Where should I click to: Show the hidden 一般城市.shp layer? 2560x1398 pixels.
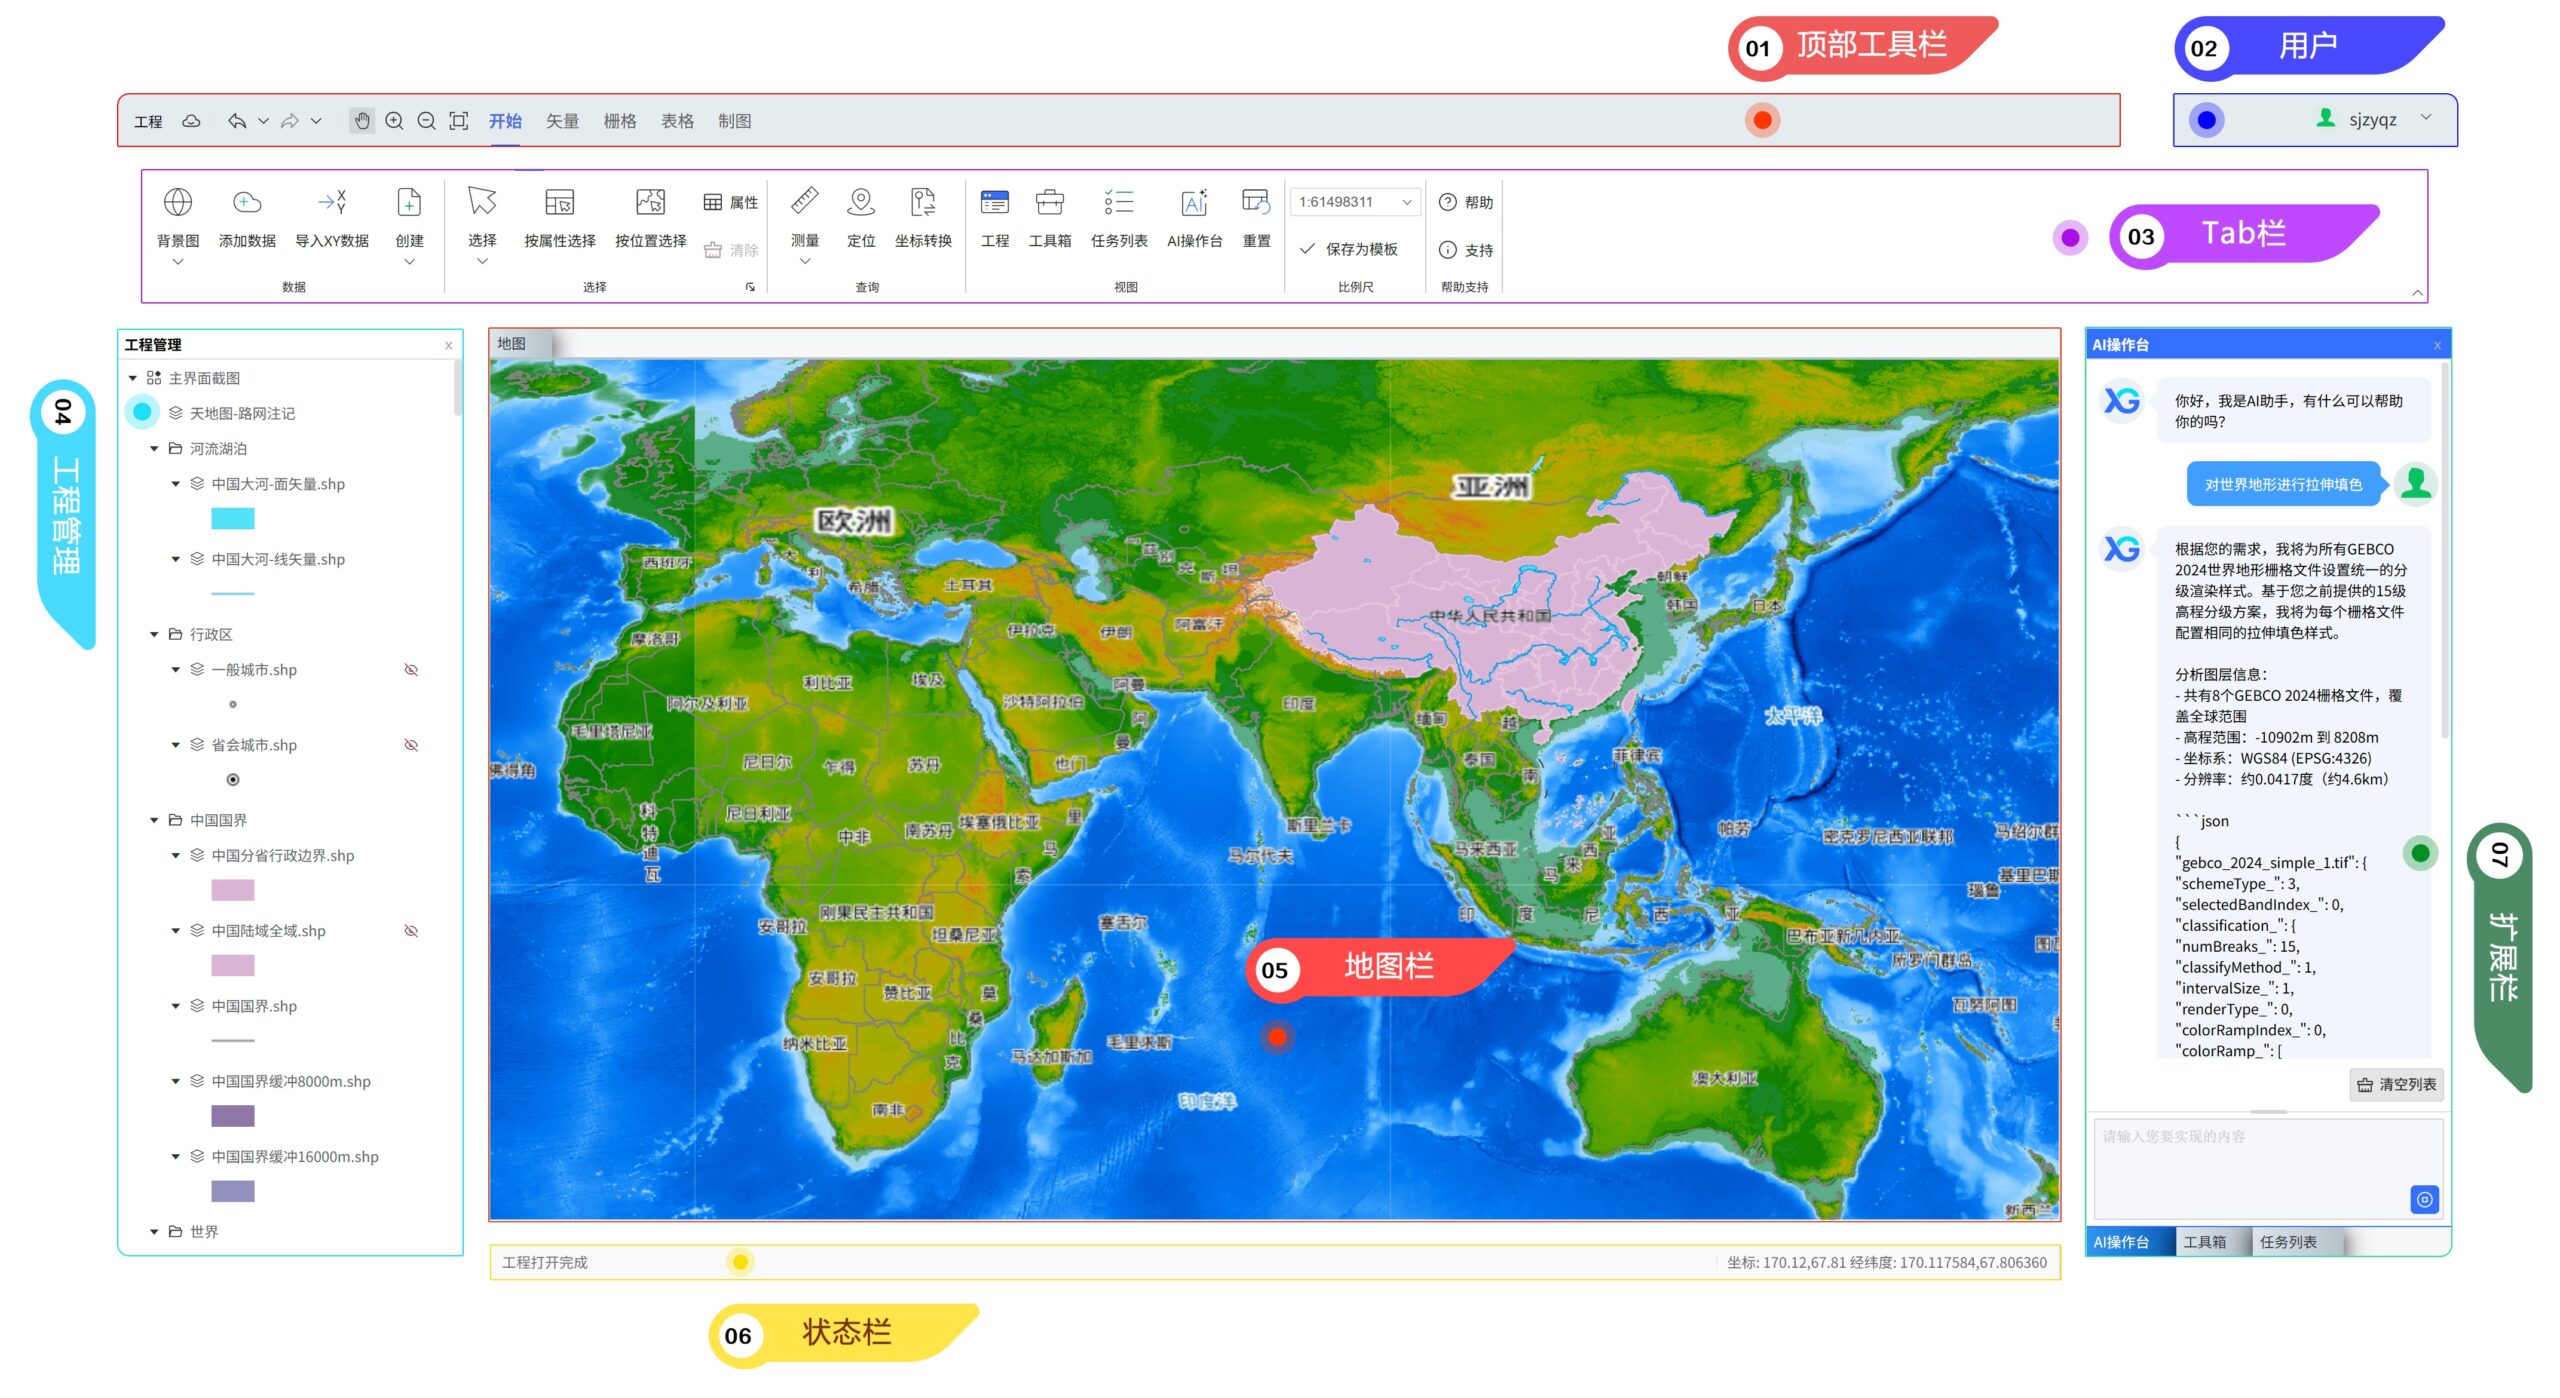(411, 670)
